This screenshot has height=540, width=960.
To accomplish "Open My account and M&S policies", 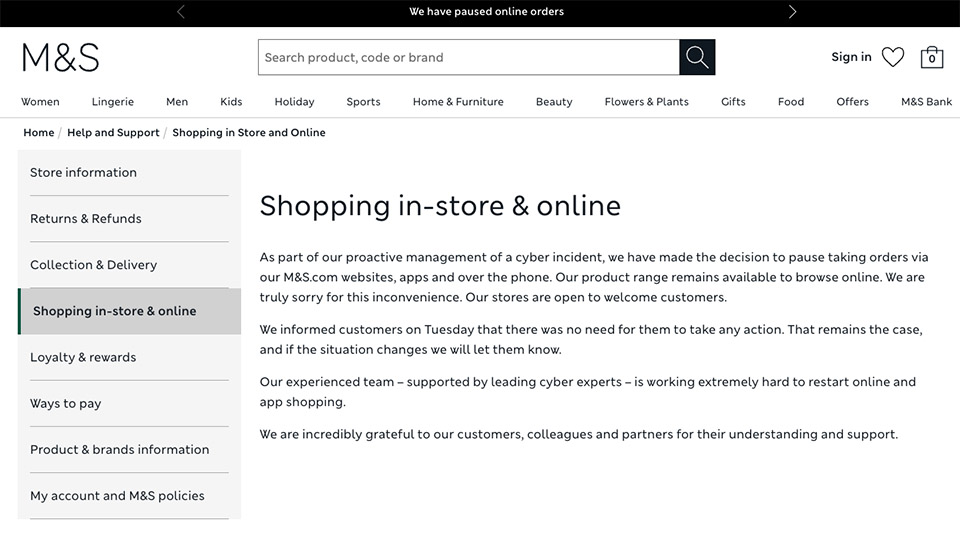I will (x=117, y=495).
